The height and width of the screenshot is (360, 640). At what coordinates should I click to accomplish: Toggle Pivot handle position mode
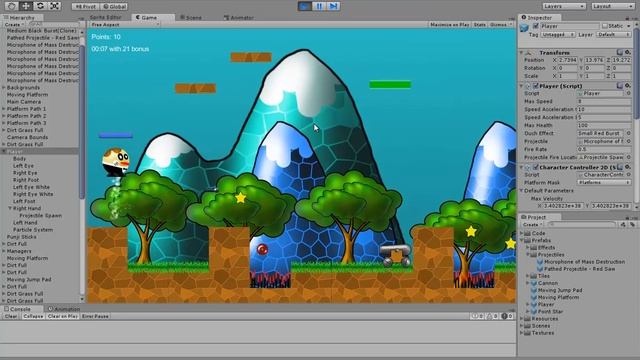85,7
